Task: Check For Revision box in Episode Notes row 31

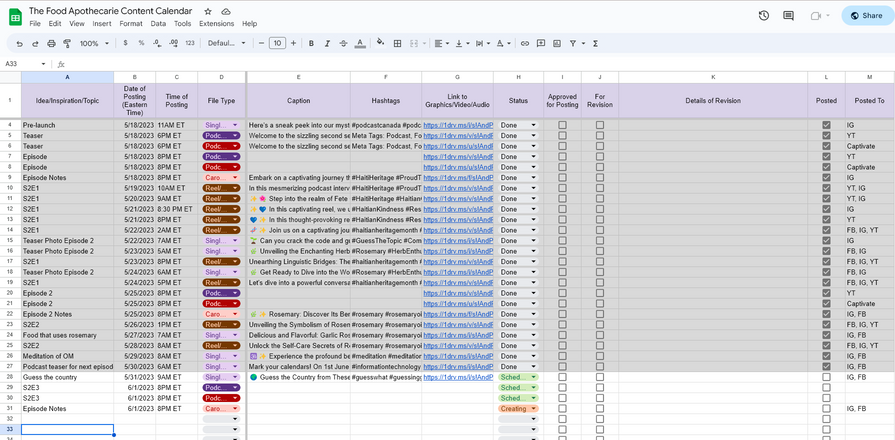Action: 600,408
